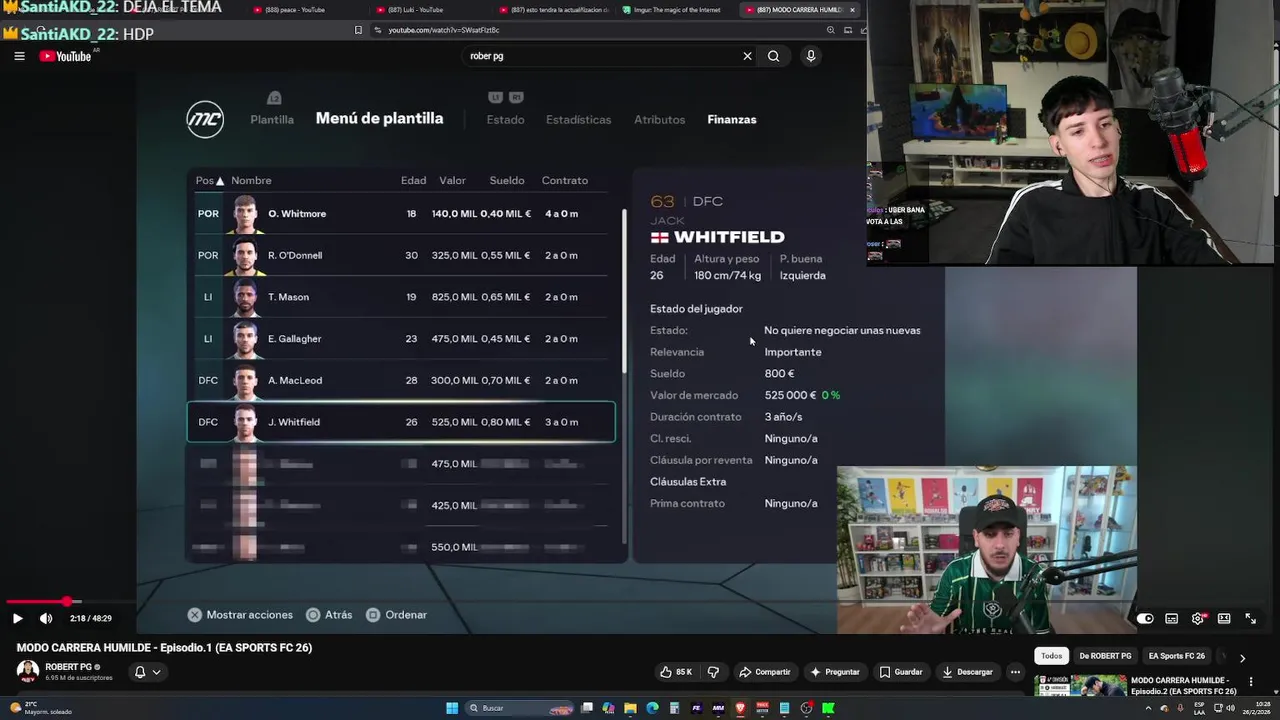Image resolution: width=1280 pixels, height=720 pixels.
Task: Open the player settings gear
Action: click(1198, 618)
